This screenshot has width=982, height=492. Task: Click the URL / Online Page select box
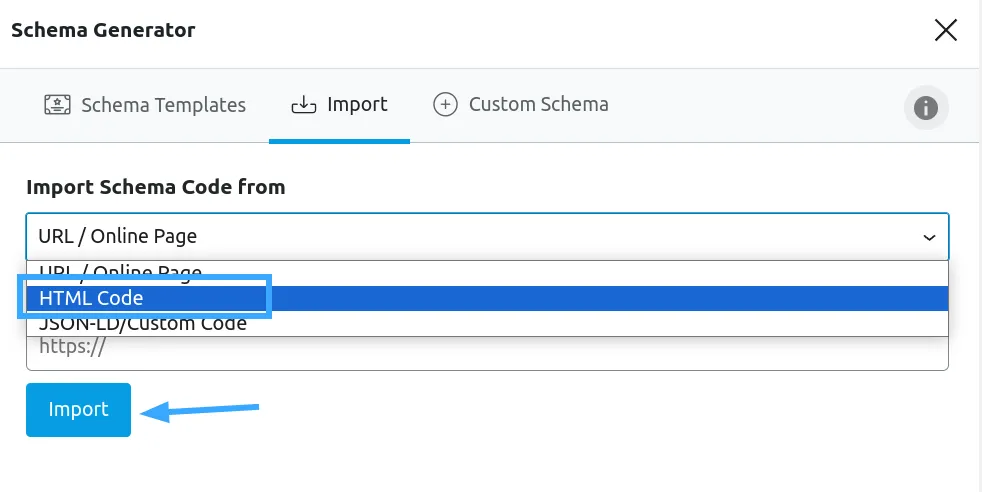pos(487,237)
